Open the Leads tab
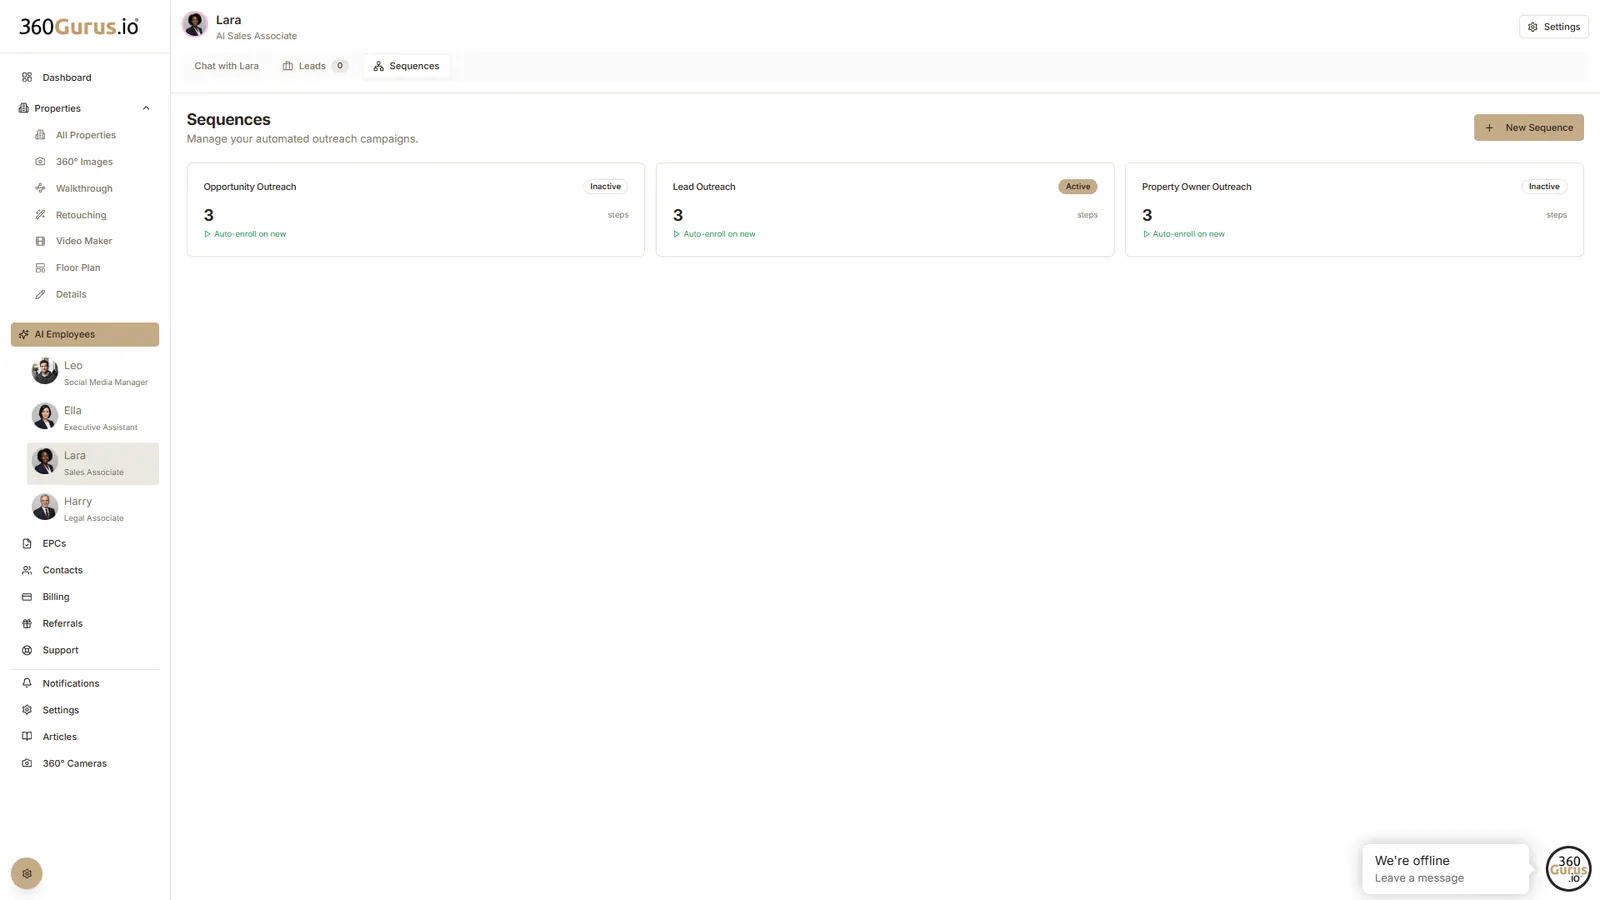This screenshot has height=900, width=1600. tap(314, 66)
